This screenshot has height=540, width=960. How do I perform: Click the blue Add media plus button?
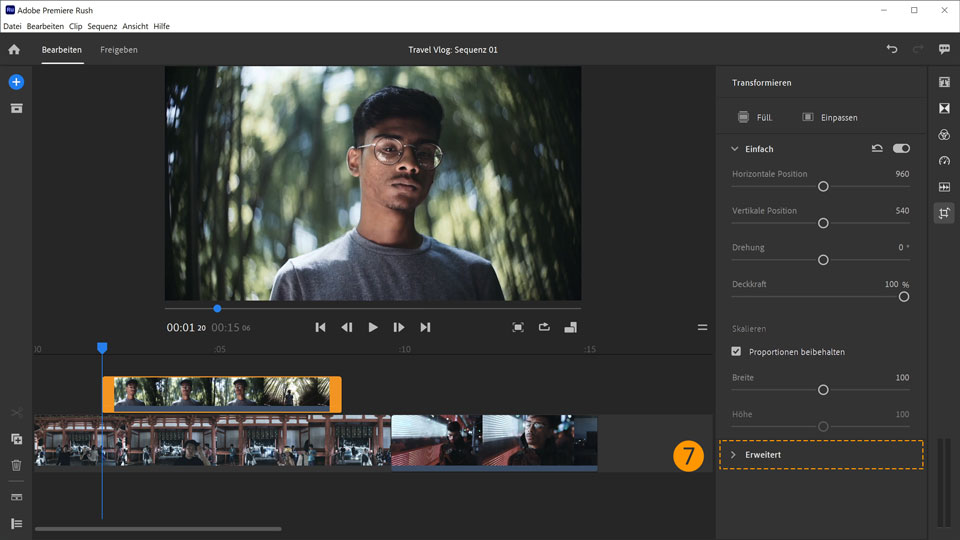pyautogui.click(x=17, y=82)
